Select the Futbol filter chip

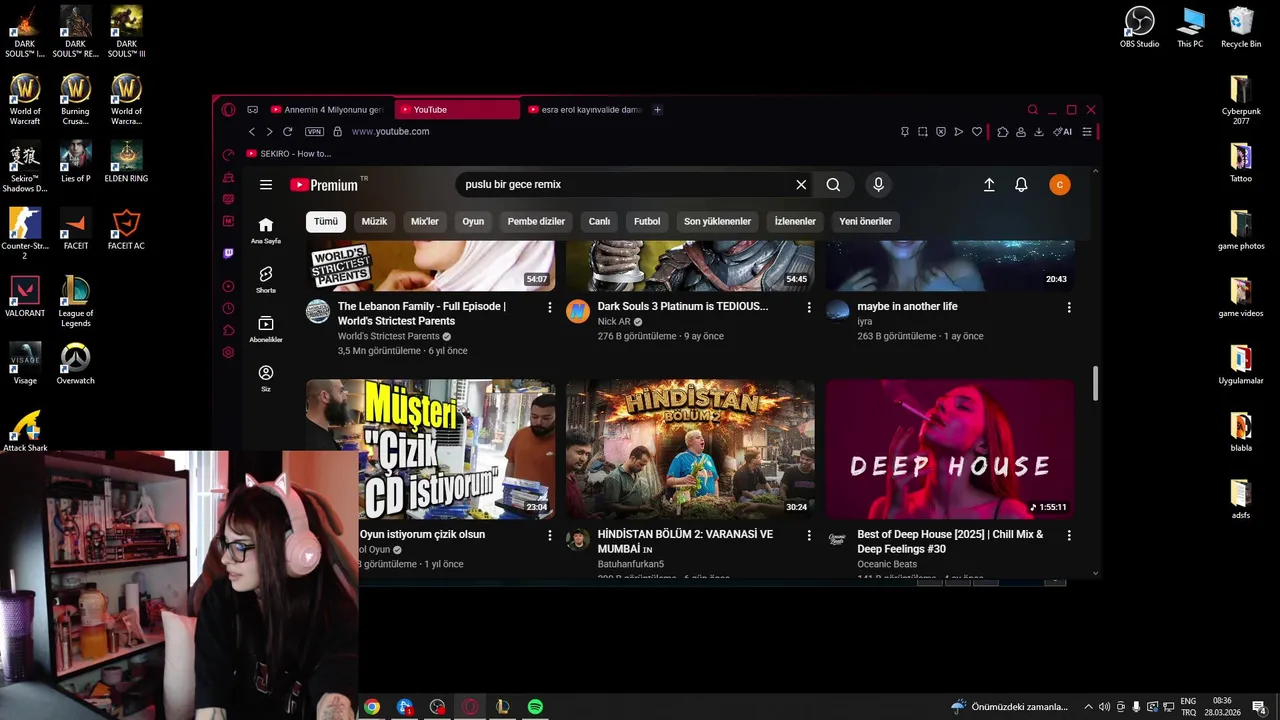(x=647, y=221)
